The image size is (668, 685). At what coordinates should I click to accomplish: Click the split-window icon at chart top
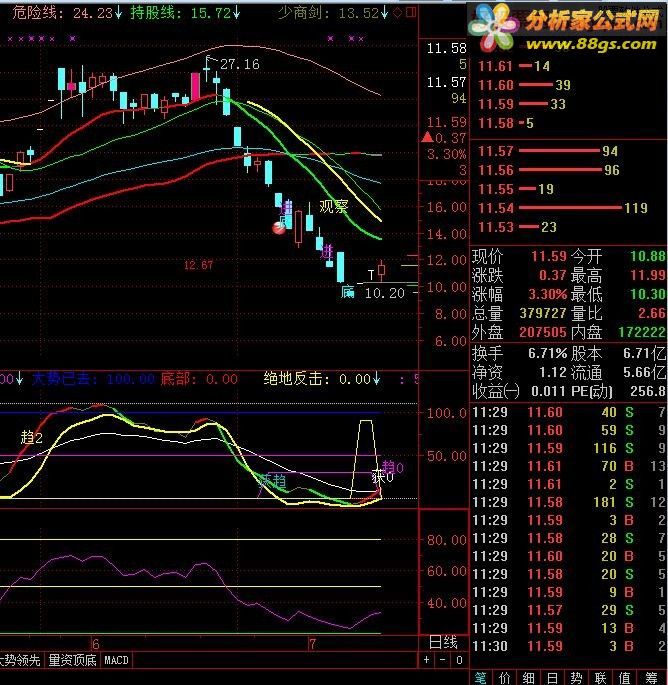pos(411,12)
